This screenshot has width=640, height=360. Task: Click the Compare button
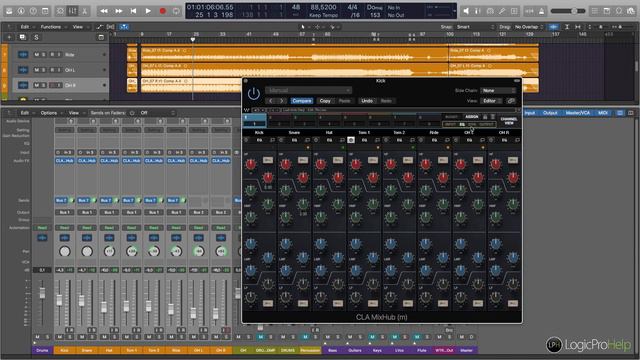(302, 101)
